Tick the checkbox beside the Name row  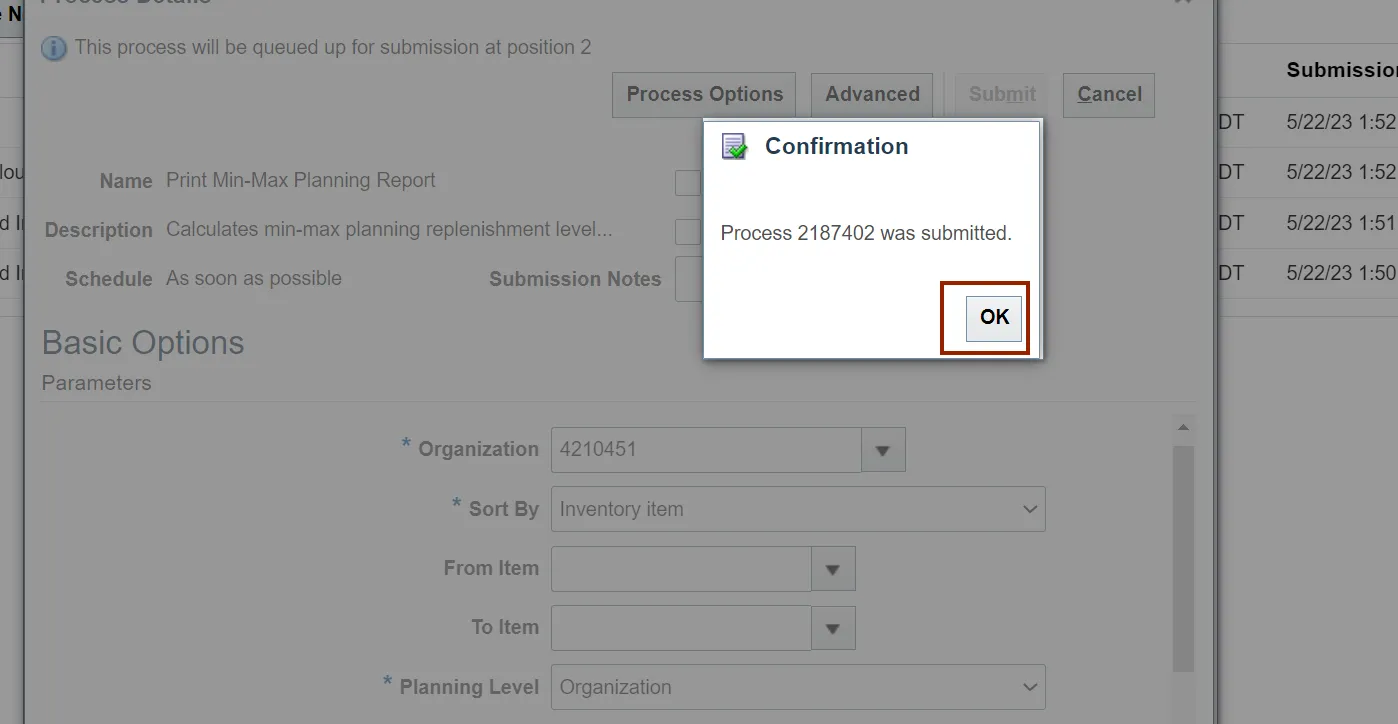point(688,182)
